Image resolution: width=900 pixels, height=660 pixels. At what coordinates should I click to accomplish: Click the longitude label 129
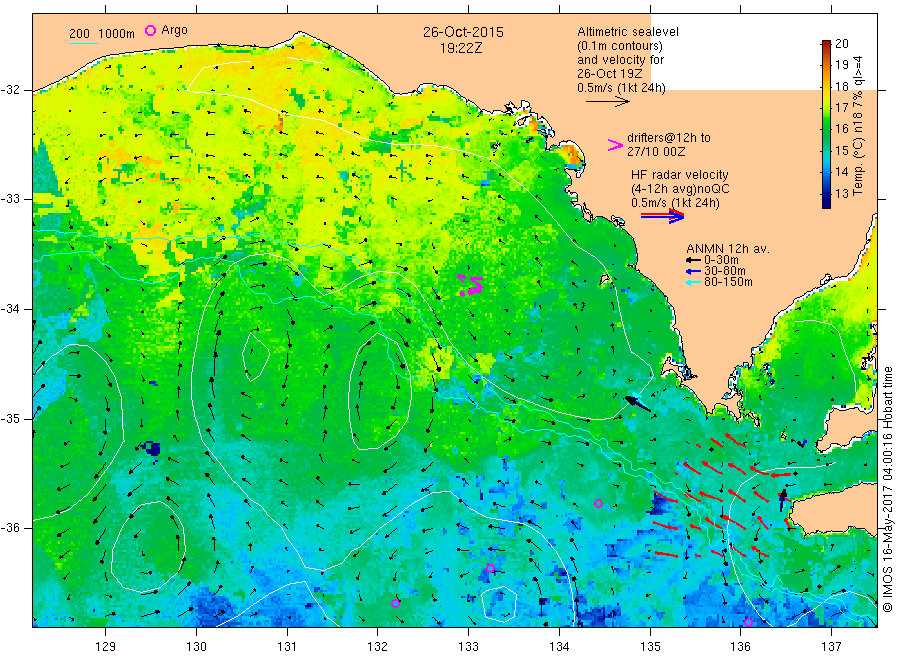[x=106, y=647]
